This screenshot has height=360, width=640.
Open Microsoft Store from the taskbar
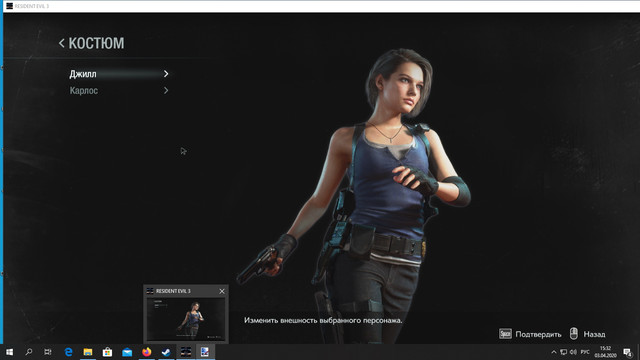click(107, 352)
